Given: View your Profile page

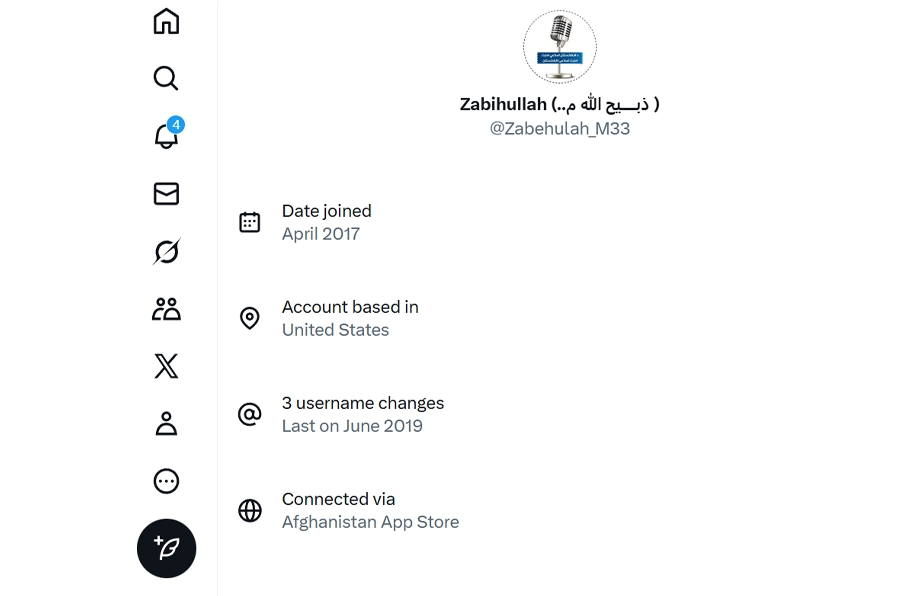Looking at the screenshot, I should tap(166, 423).
